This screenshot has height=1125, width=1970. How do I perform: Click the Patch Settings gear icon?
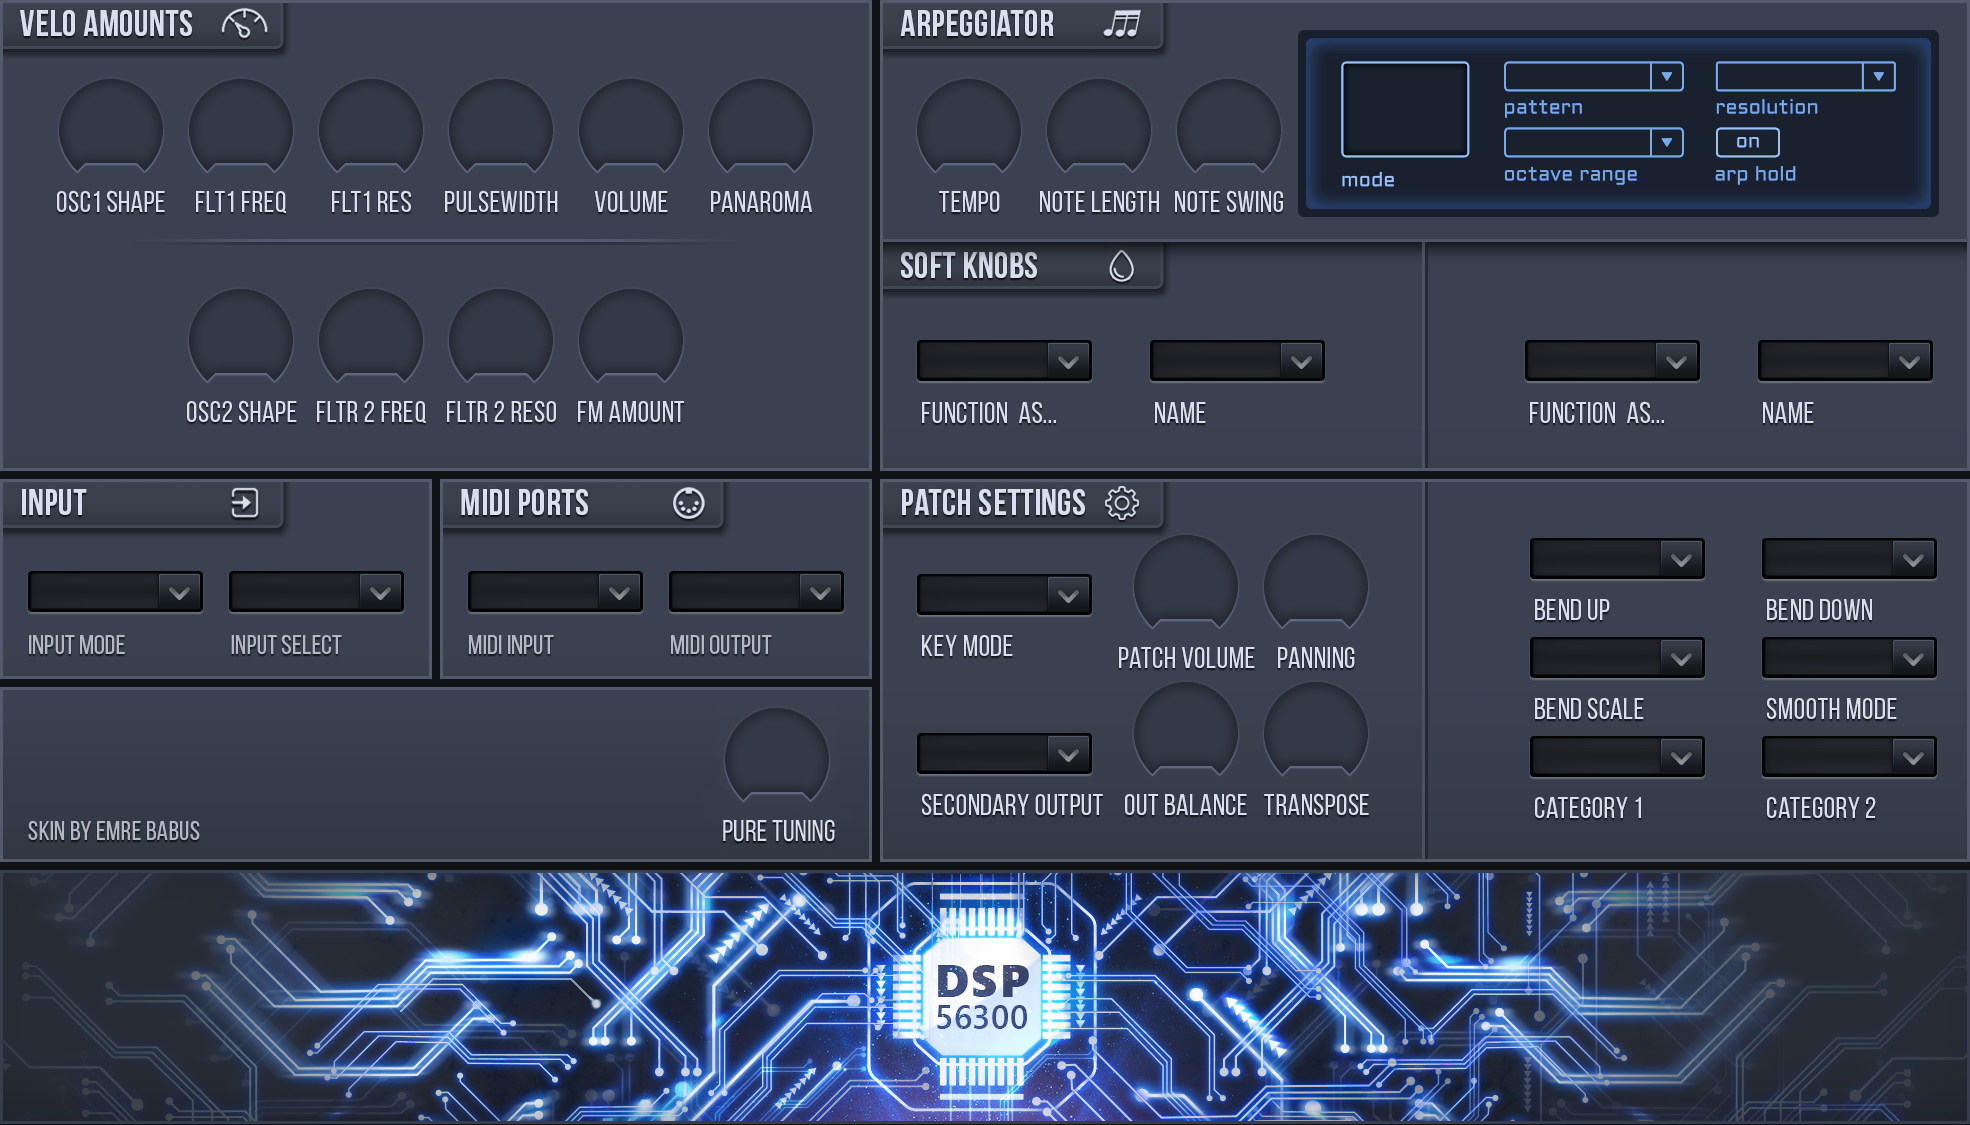click(x=1122, y=503)
